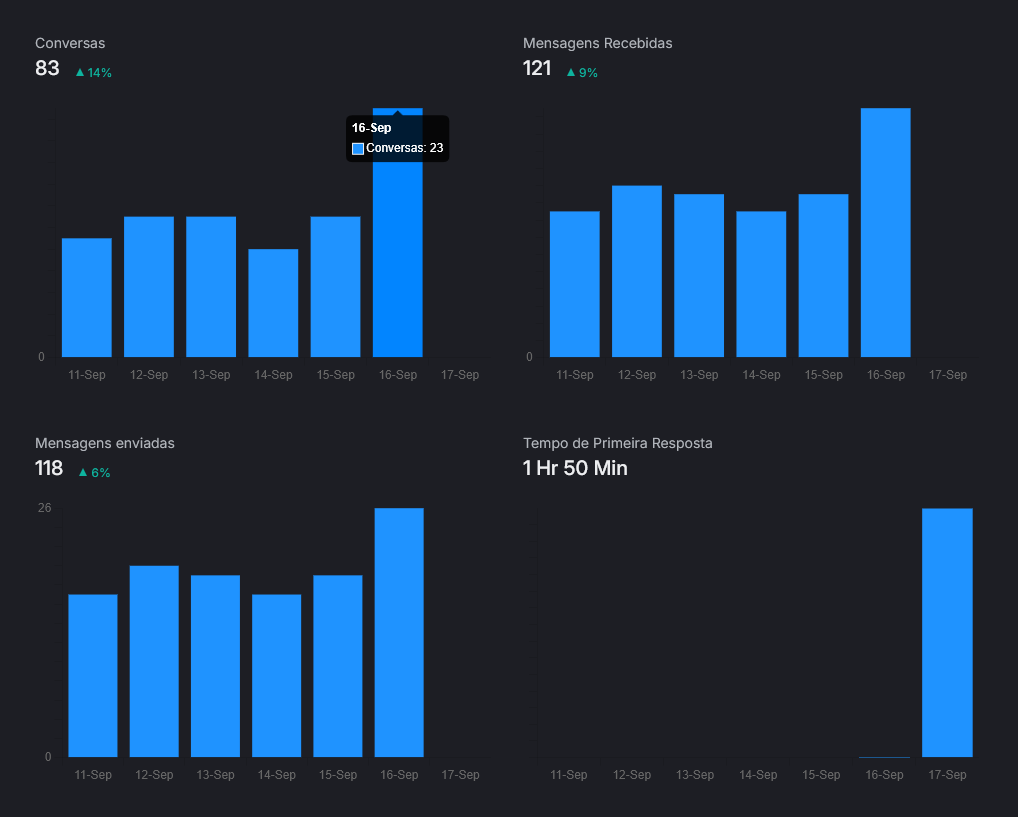Click the 14-Sep bar in Mensagens Recebidas

pyautogui.click(x=761, y=284)
